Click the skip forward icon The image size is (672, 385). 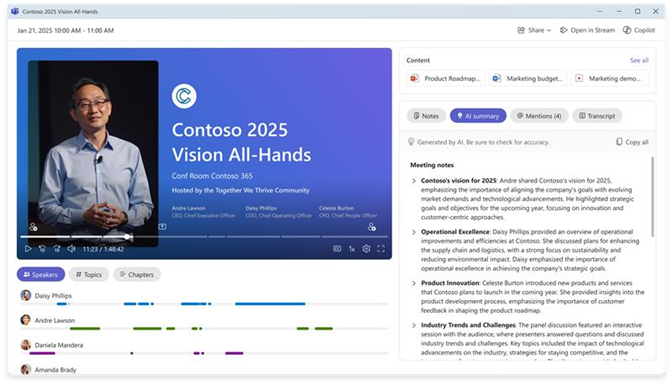pyautogui.click(x=57, y=249)
